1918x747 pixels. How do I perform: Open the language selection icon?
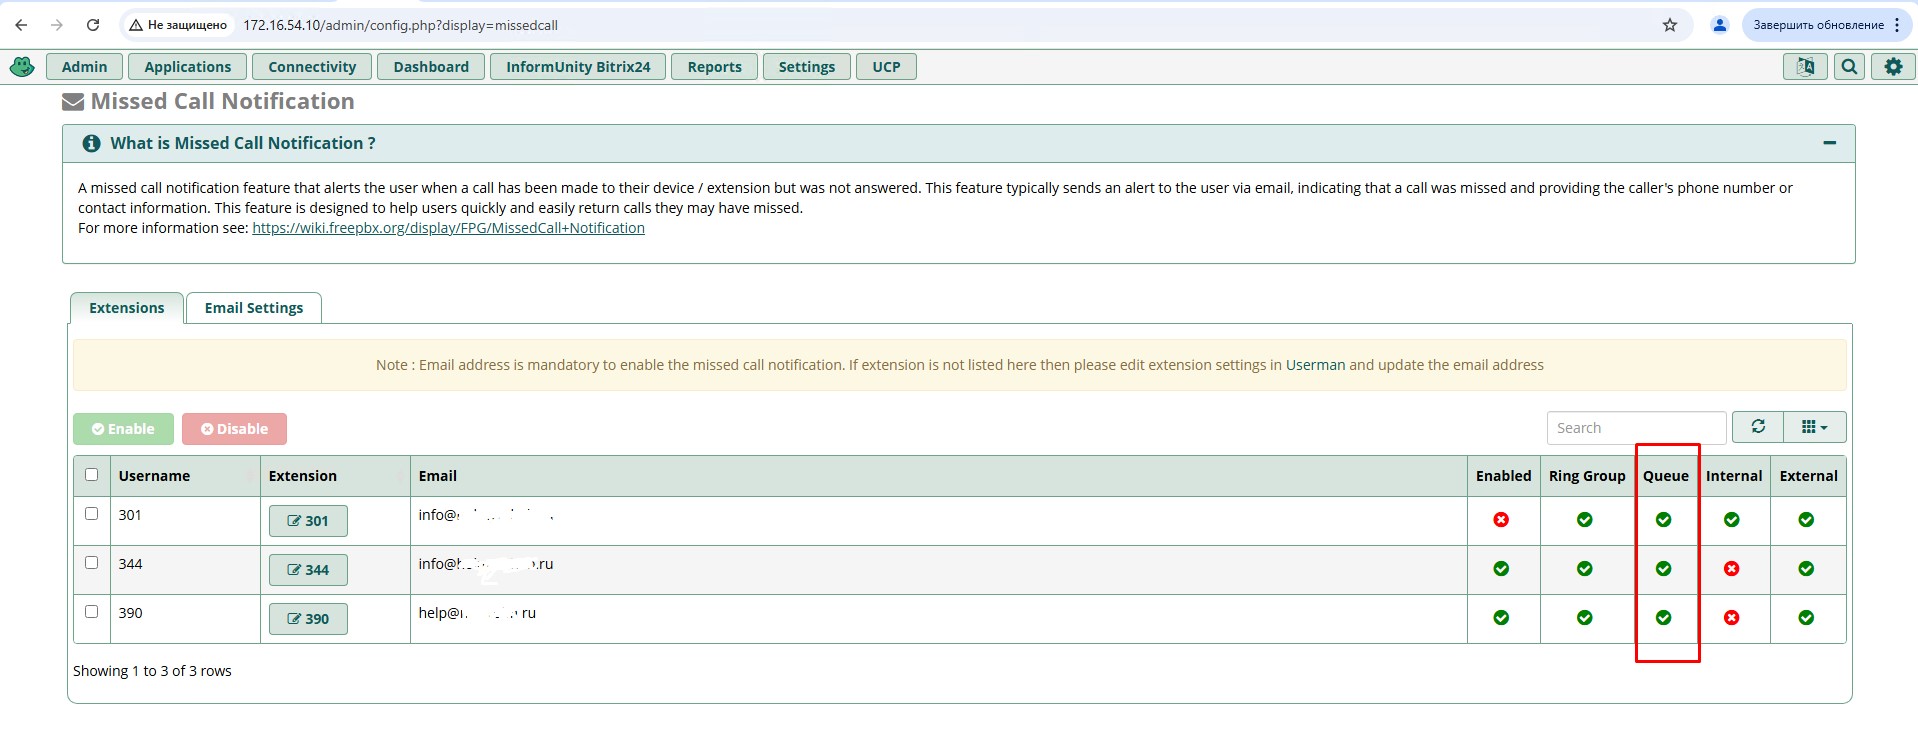(x=1805, y=67)
